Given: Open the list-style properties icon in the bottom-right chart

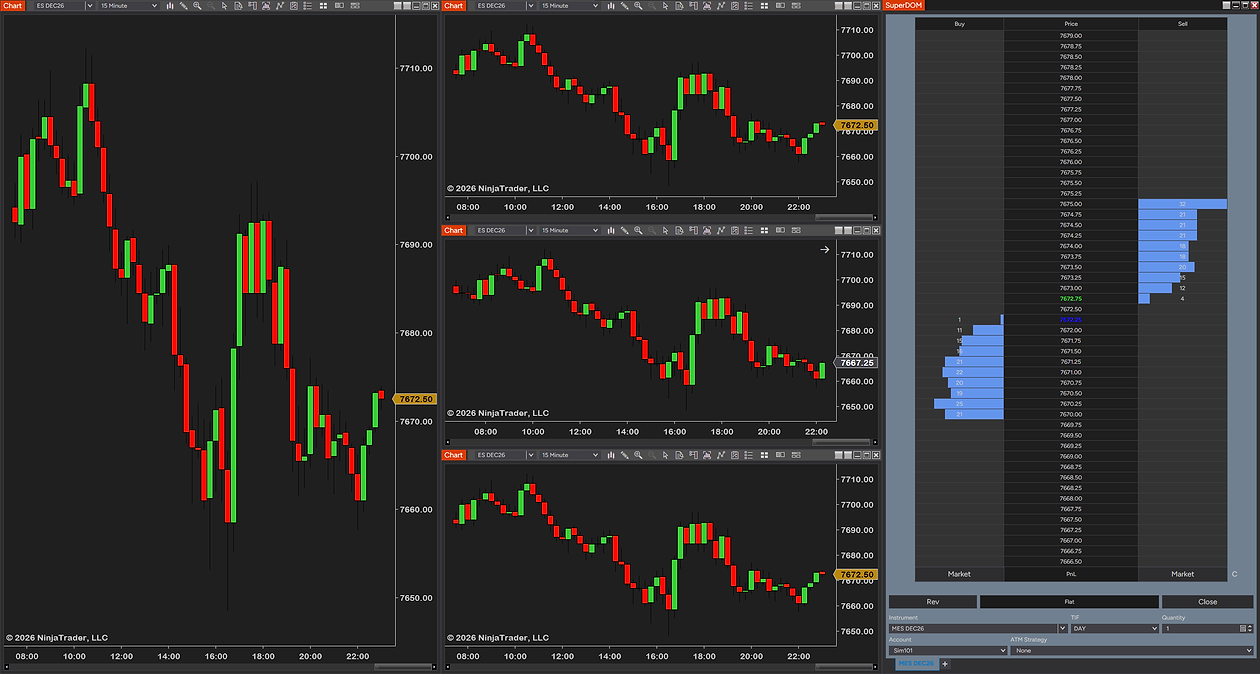Looking at the screenshot, I should tap(747, 455).
